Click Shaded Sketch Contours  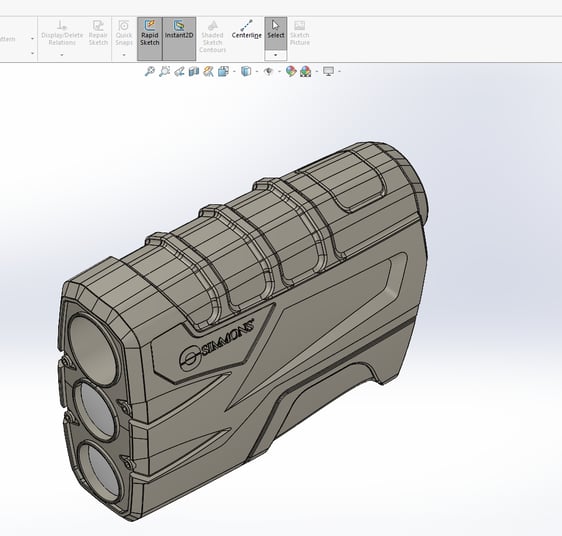tap(212, 37)
